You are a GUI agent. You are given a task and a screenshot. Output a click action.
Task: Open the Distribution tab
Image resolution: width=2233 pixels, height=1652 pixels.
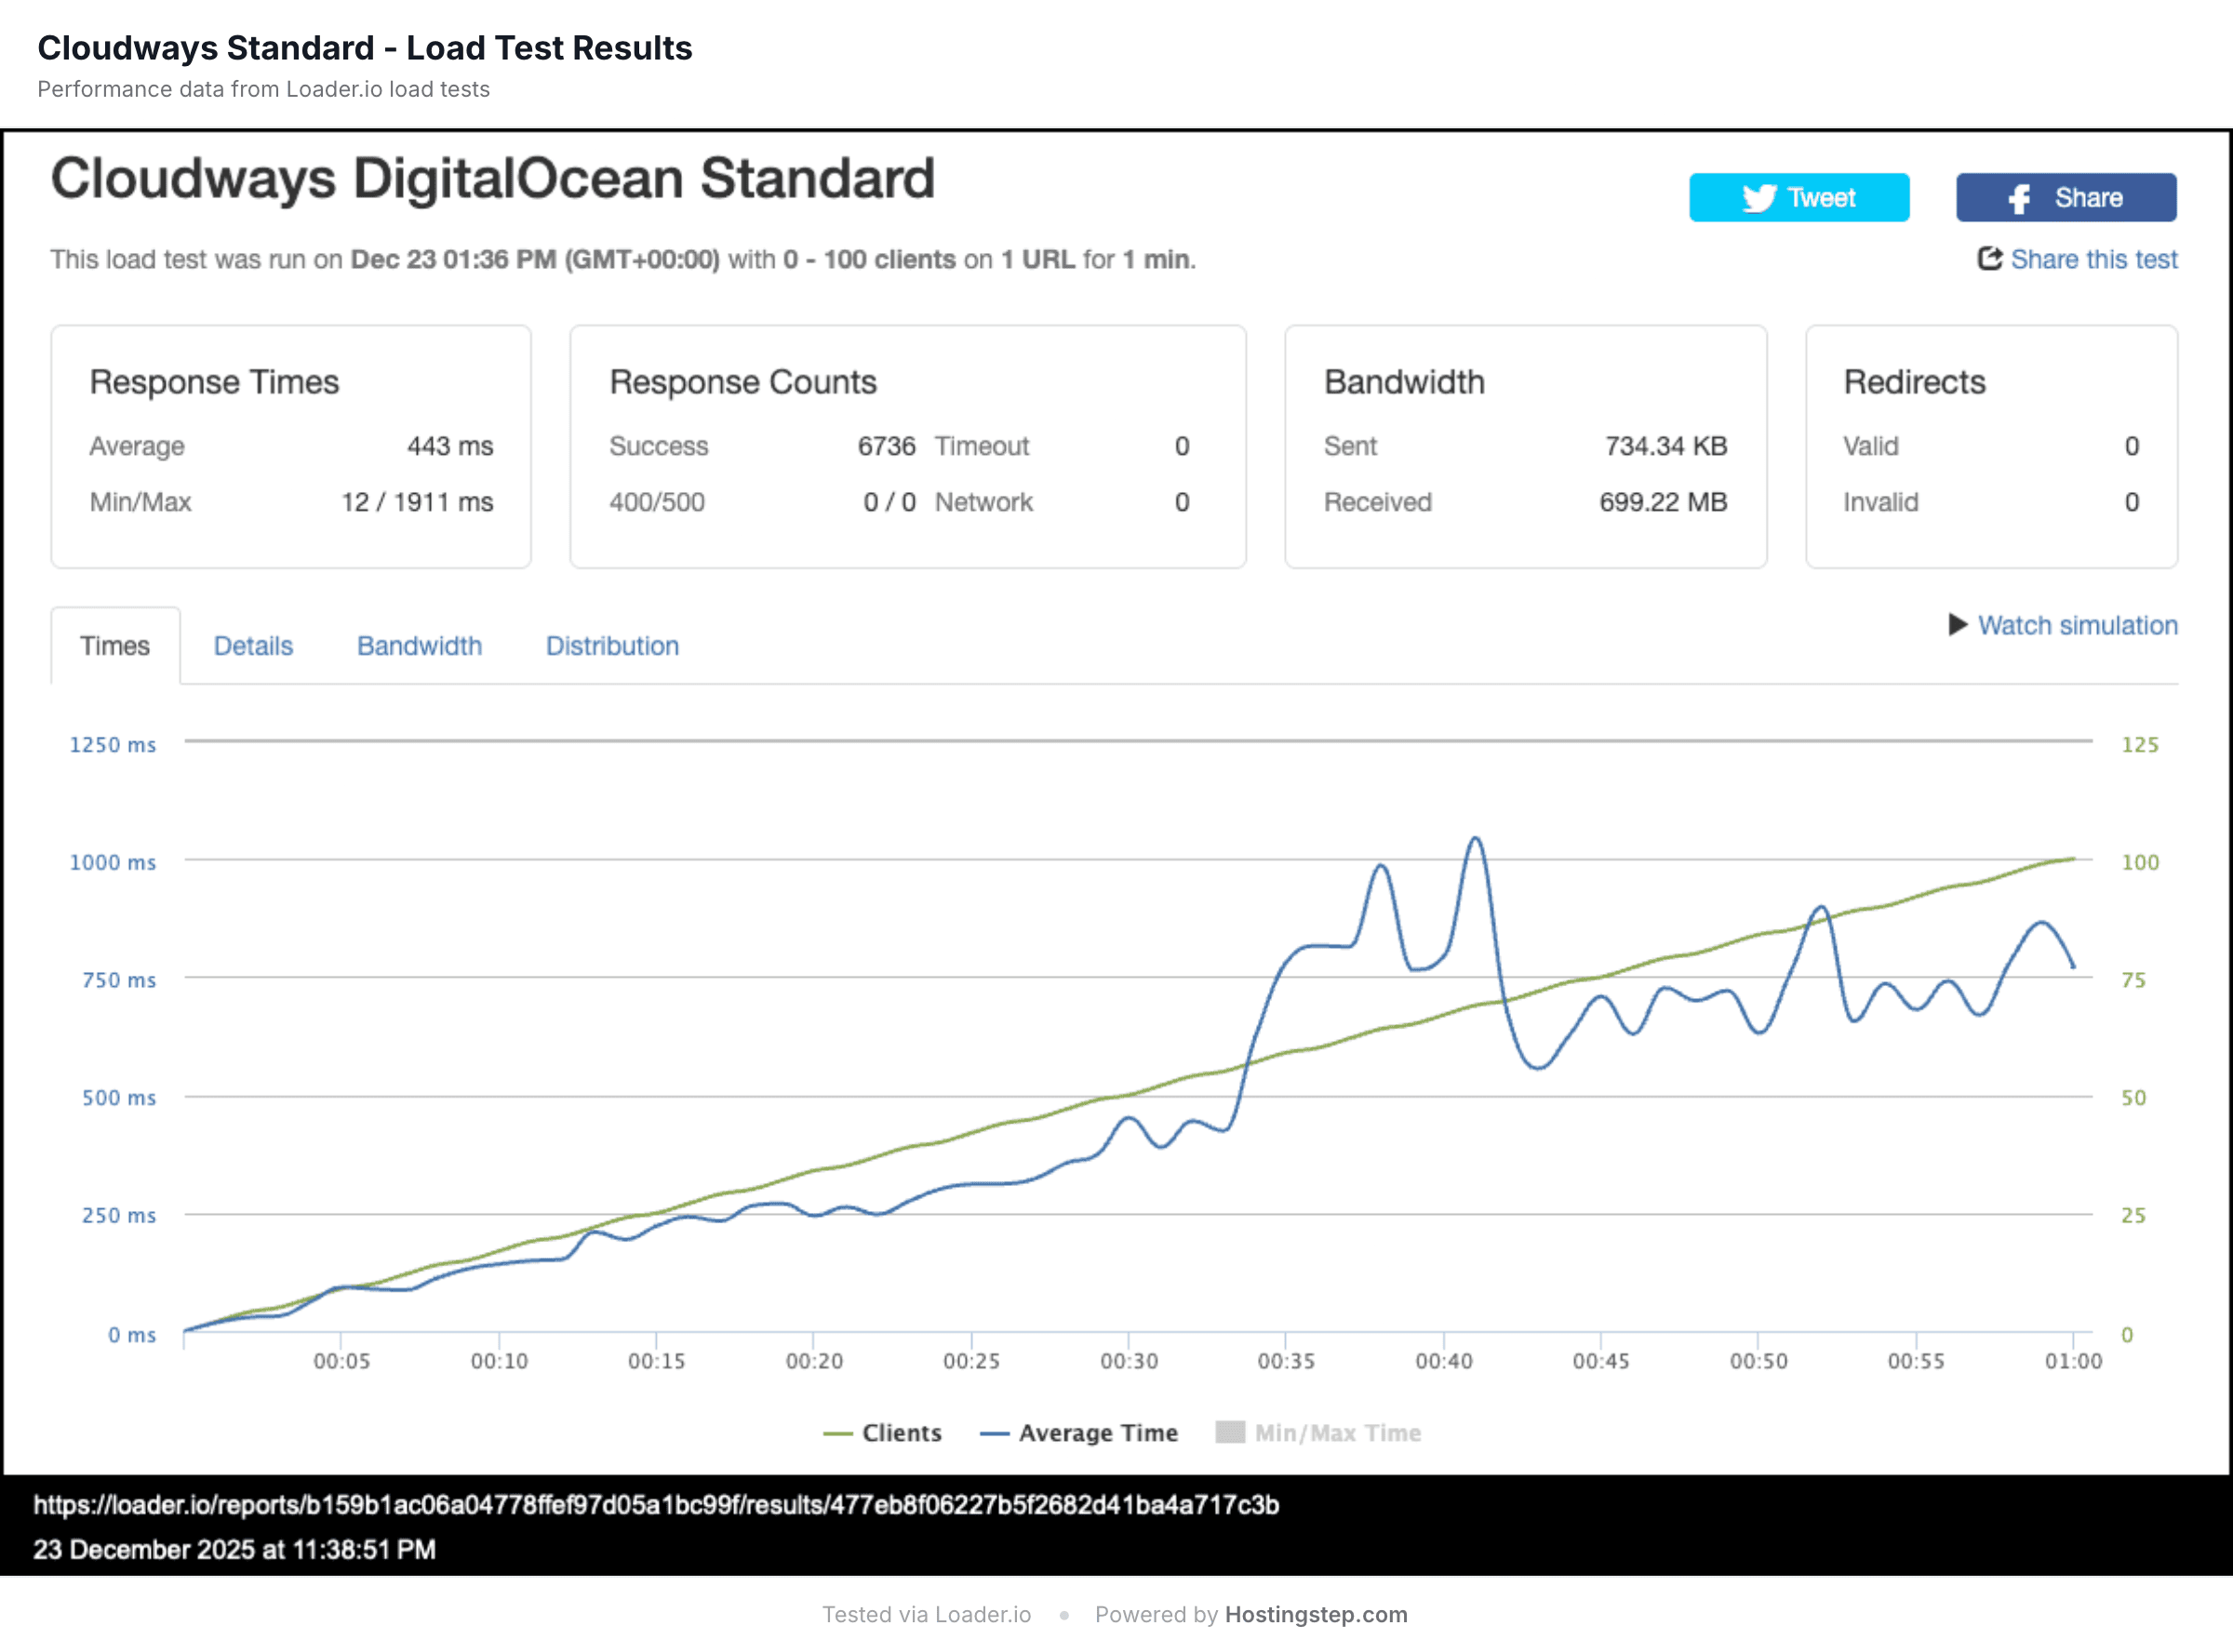pos(612,646)
